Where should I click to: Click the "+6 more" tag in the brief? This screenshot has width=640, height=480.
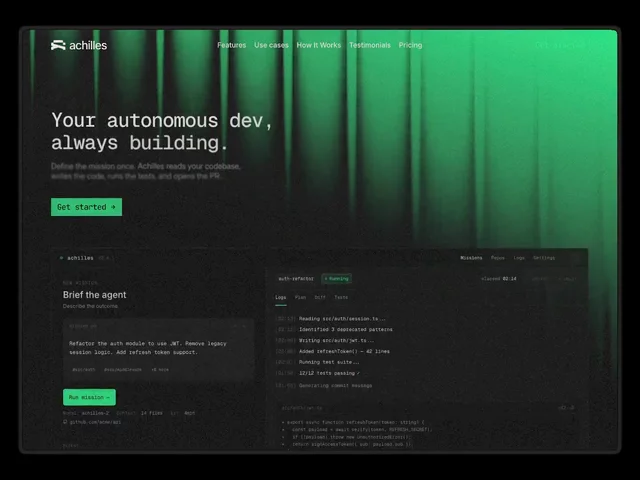point(160,370)
